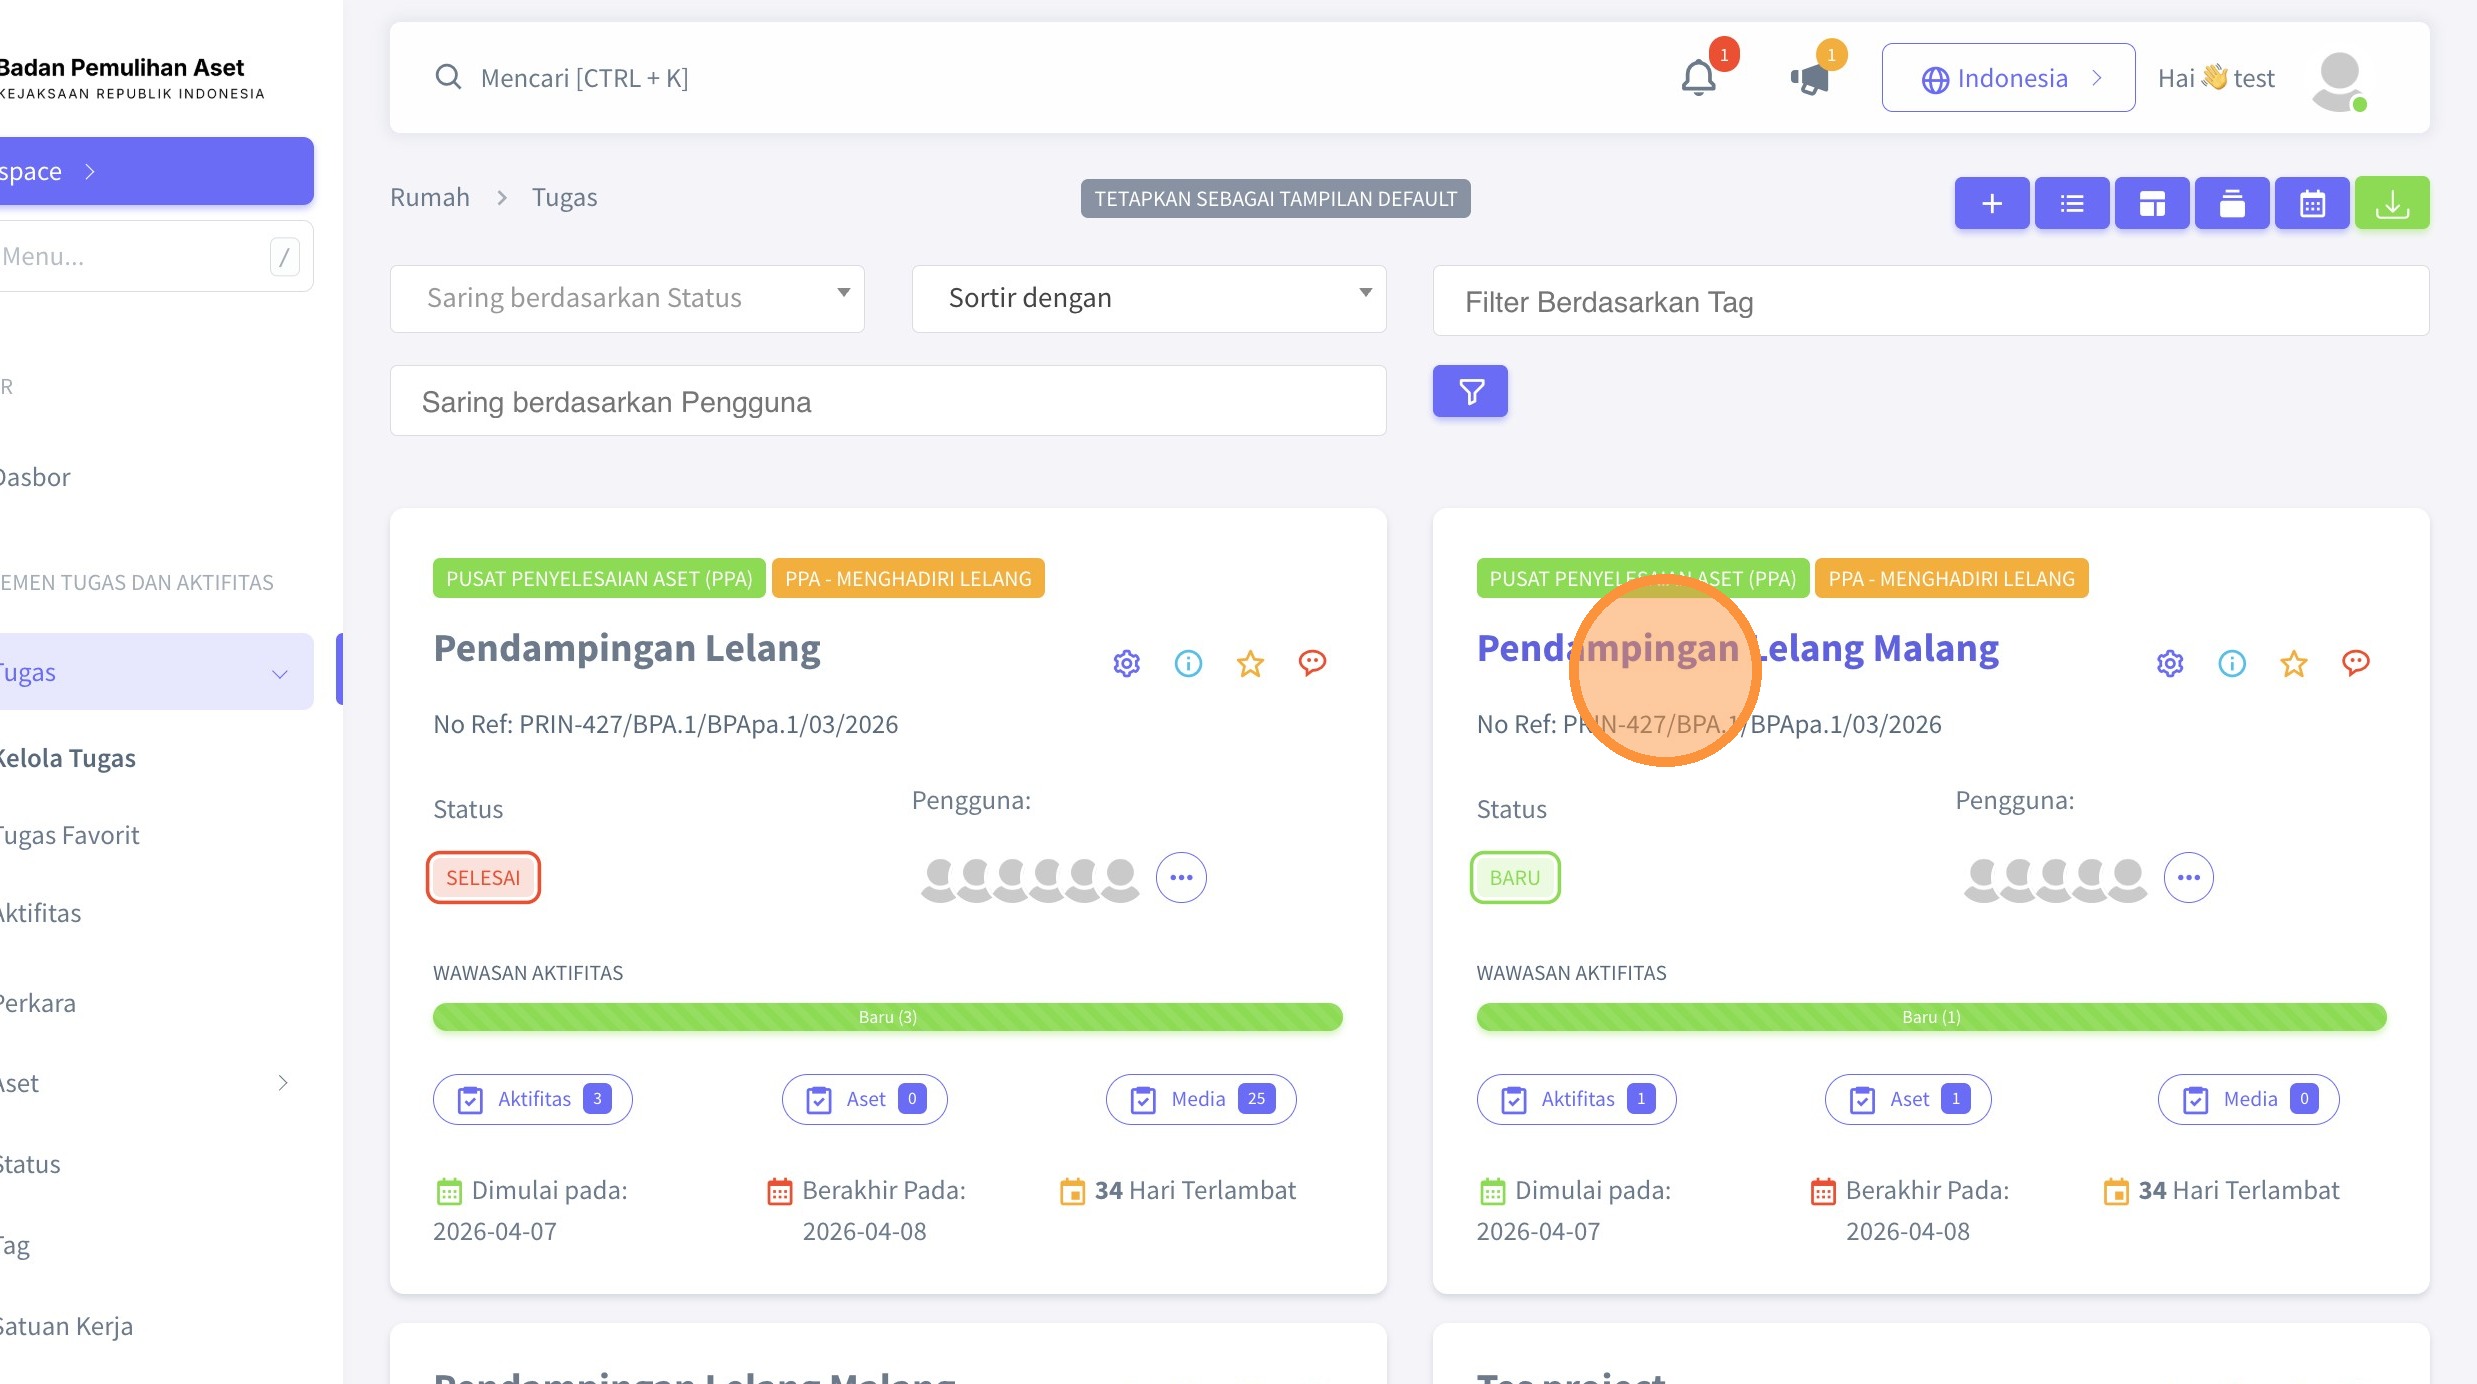Open comments bubble on Pendampingan Lelang Malang
2477x1384 pixels.
point(2356,663)
